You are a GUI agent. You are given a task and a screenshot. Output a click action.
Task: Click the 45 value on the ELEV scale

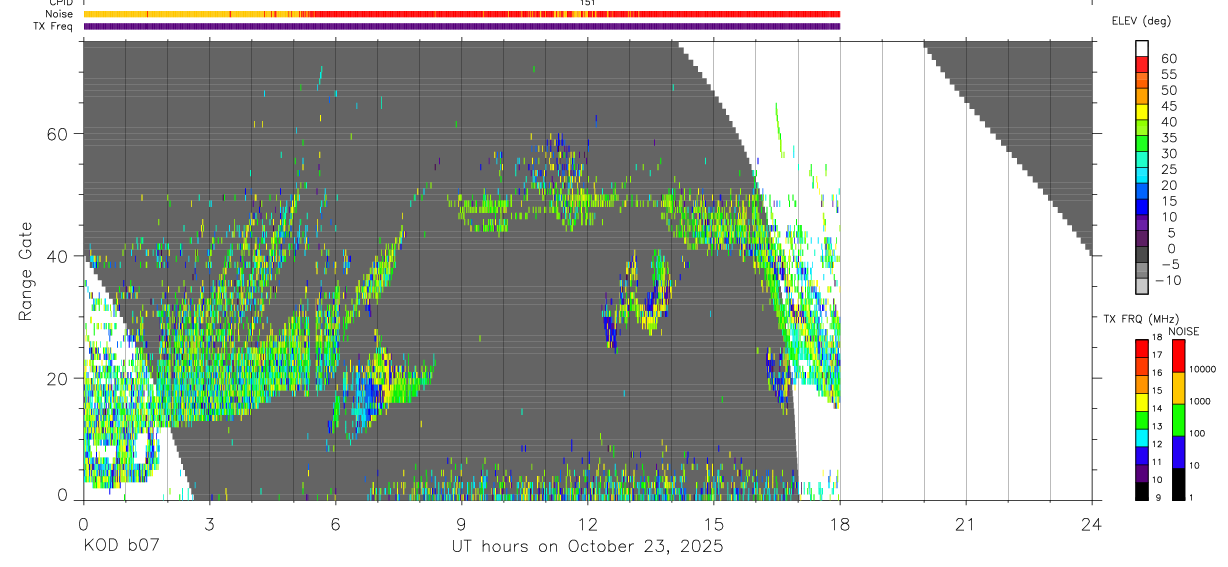tap(1168, 106)
